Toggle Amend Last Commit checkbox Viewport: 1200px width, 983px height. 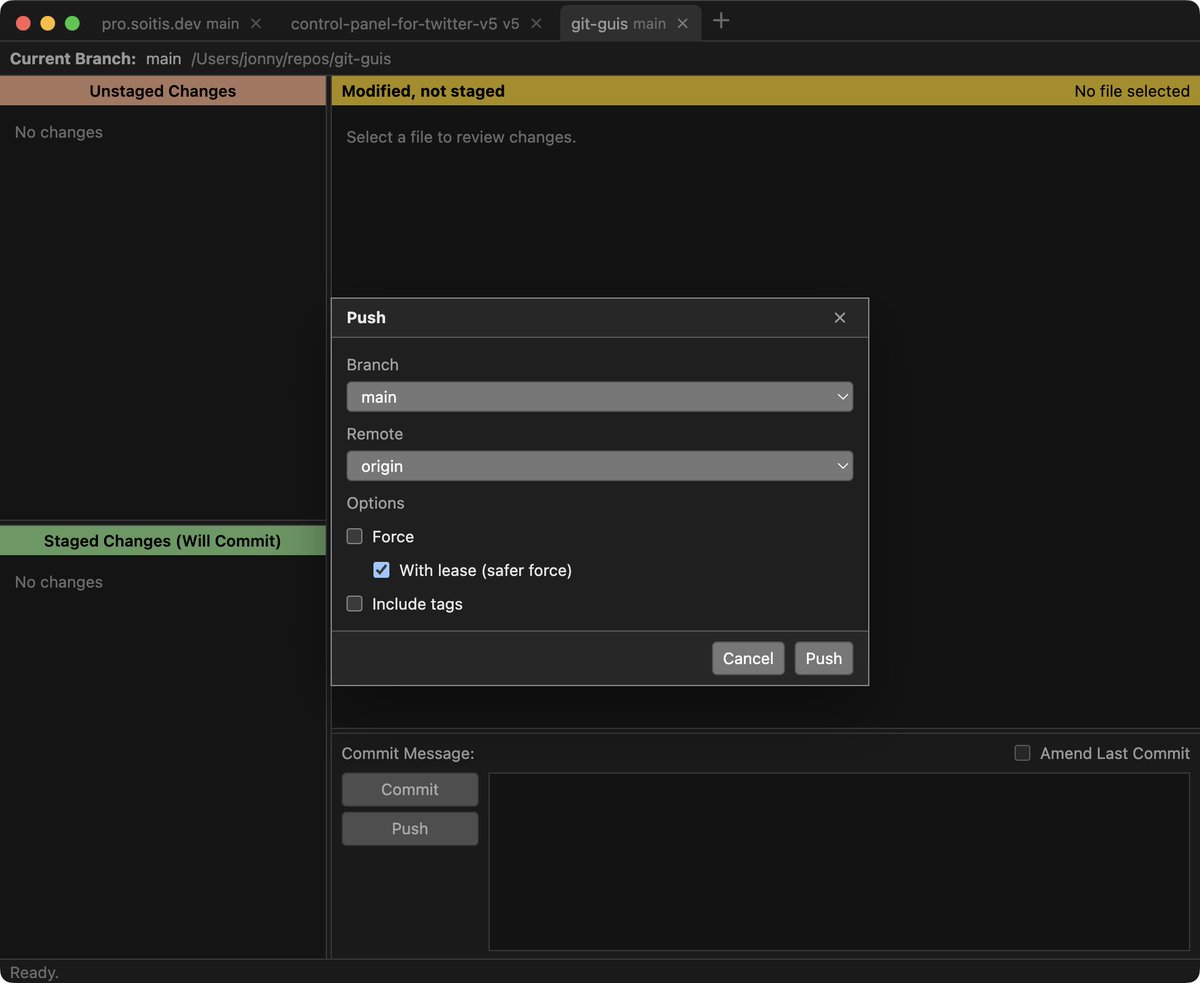point(1022,753)
